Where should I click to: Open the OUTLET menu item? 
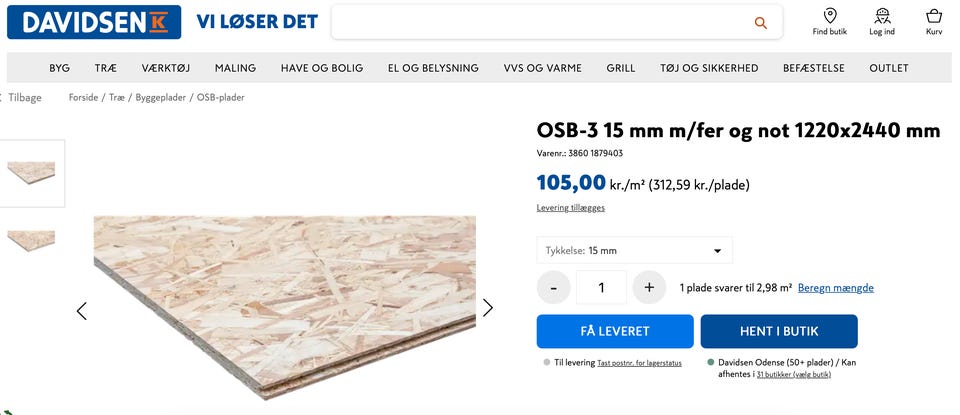tap(888, 68)
